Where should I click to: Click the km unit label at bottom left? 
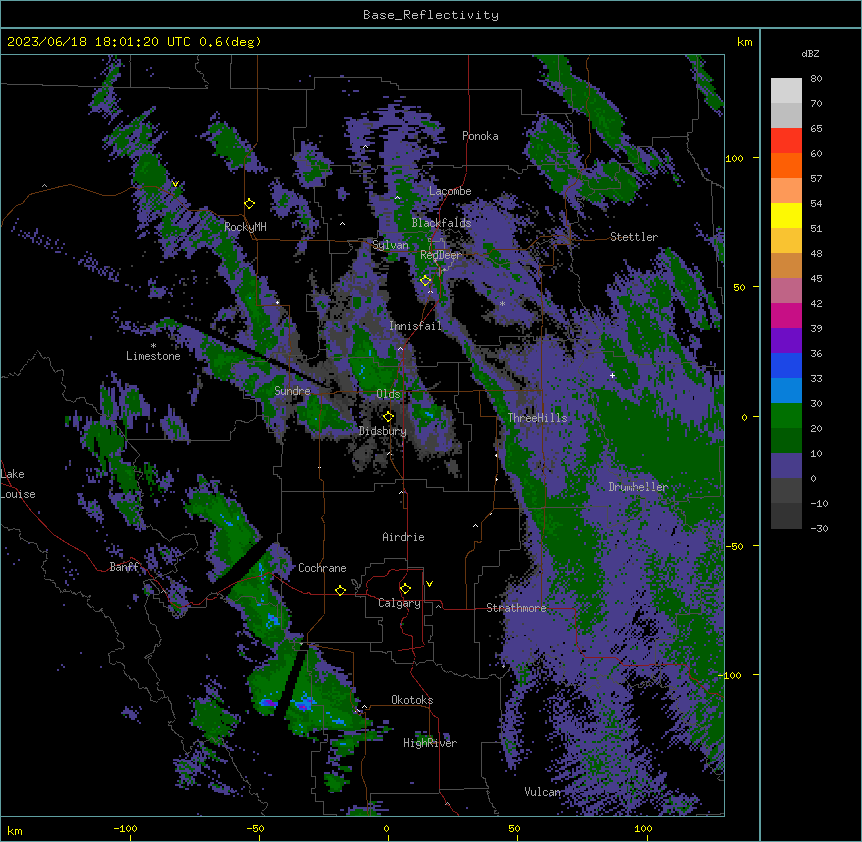pyautogui.click(x=15, y=831)
